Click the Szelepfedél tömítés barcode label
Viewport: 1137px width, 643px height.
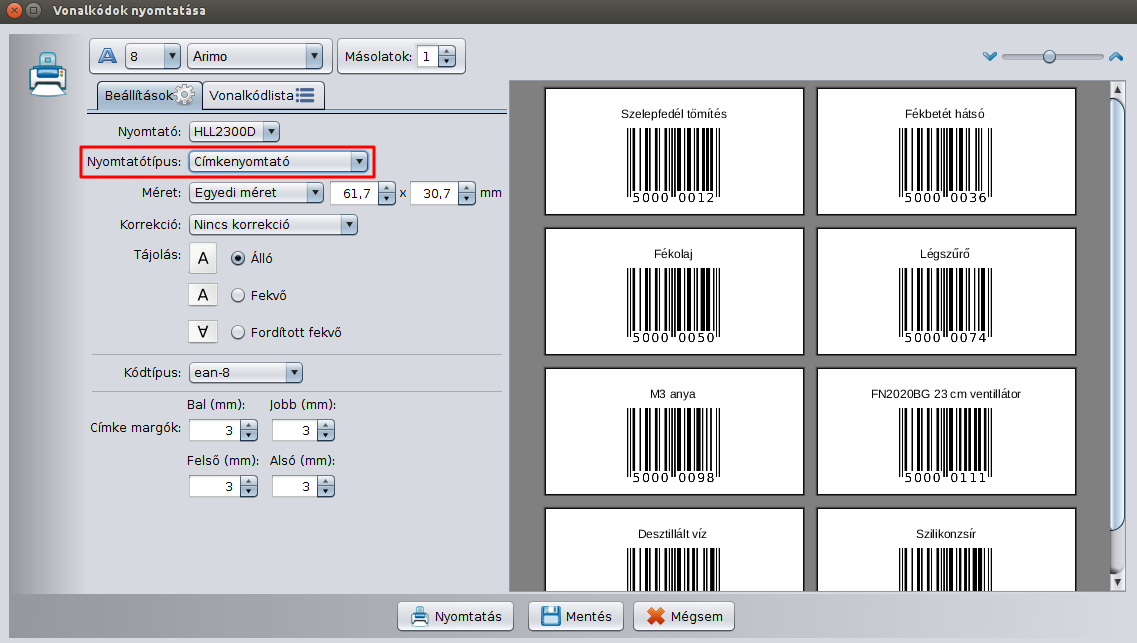click(x=674, y=151)
